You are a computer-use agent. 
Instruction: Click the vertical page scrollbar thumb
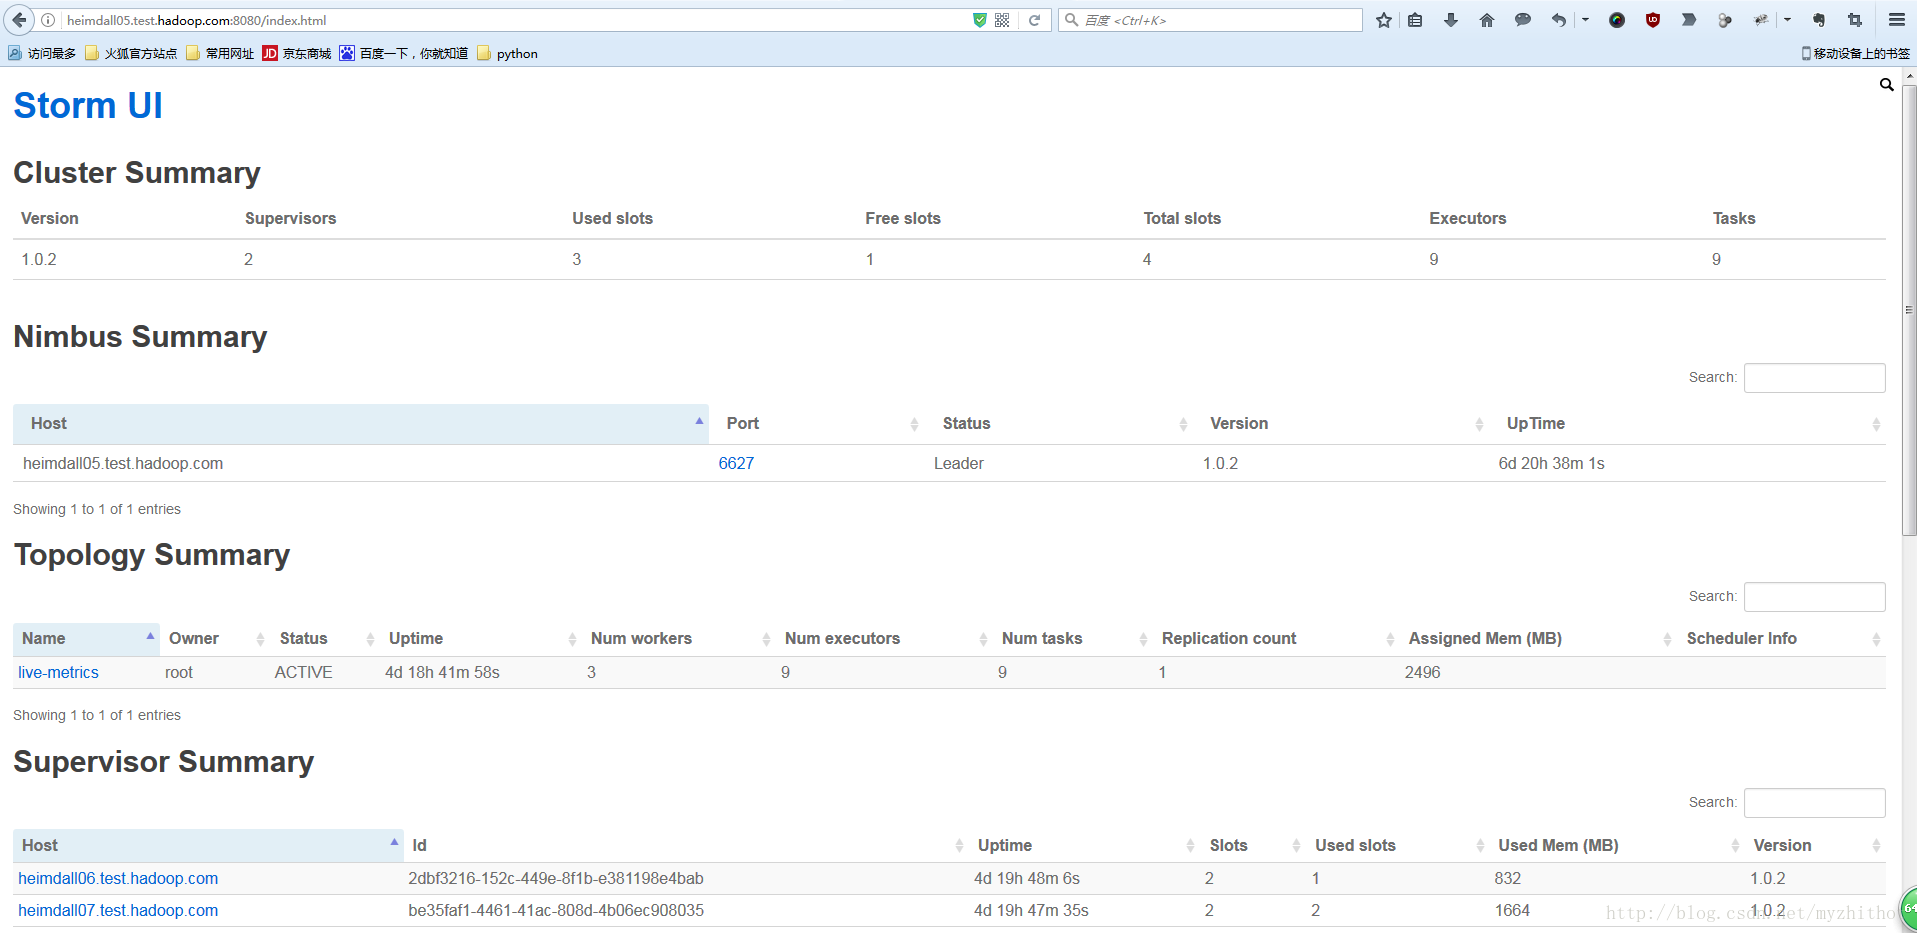click(1909, 310)
